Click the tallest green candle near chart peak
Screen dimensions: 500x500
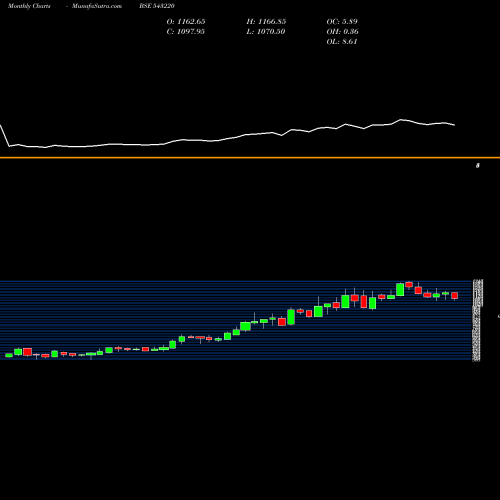[x=400, y=289]
